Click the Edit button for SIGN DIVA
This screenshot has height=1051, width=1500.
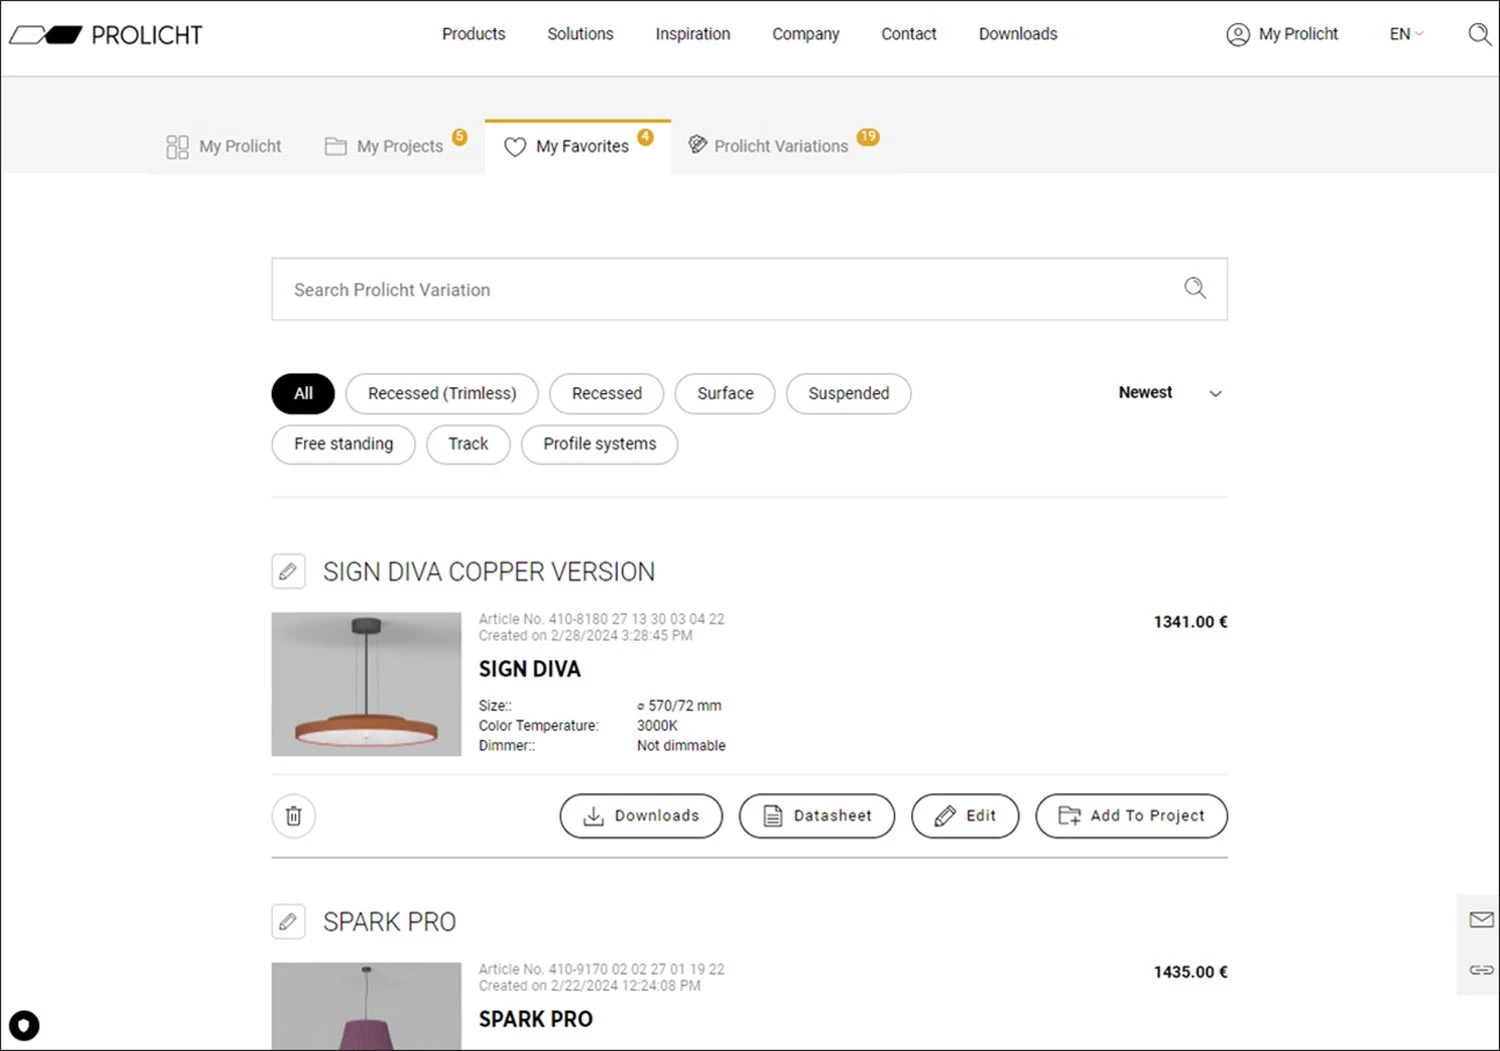[x=965, y=816]
